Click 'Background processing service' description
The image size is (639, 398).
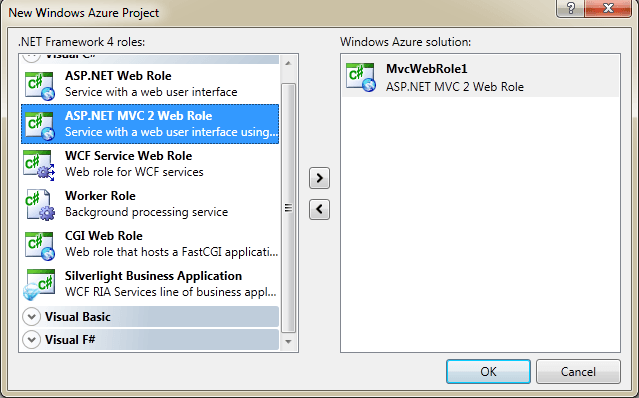coord(146,212)
